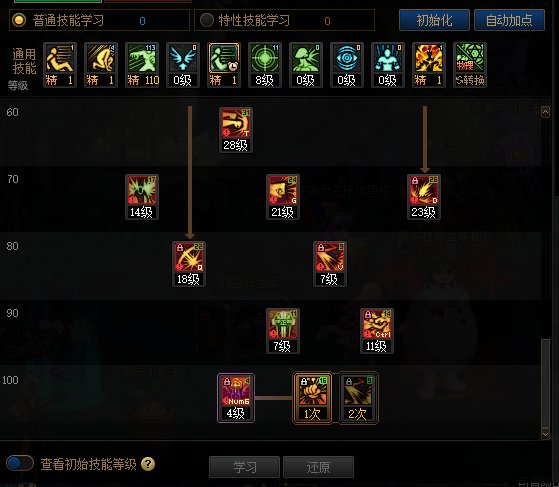Click the 自动加点 auto-assign button
This screenshot has width=559, height=487.
509,20
